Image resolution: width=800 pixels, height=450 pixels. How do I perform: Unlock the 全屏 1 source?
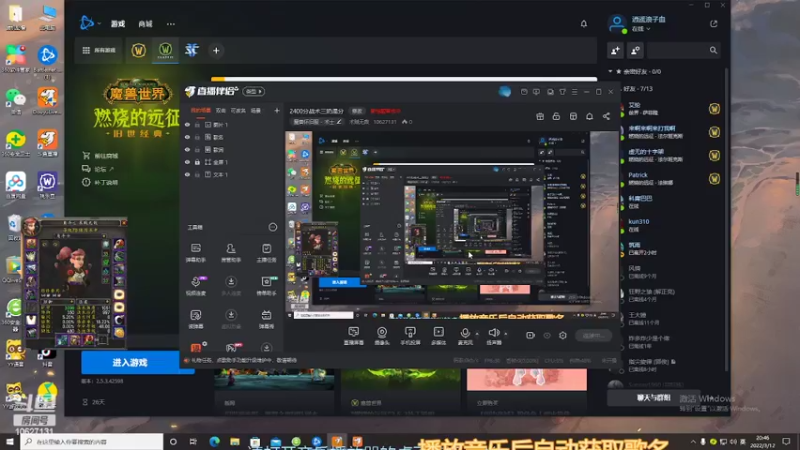tap(197, 162)
